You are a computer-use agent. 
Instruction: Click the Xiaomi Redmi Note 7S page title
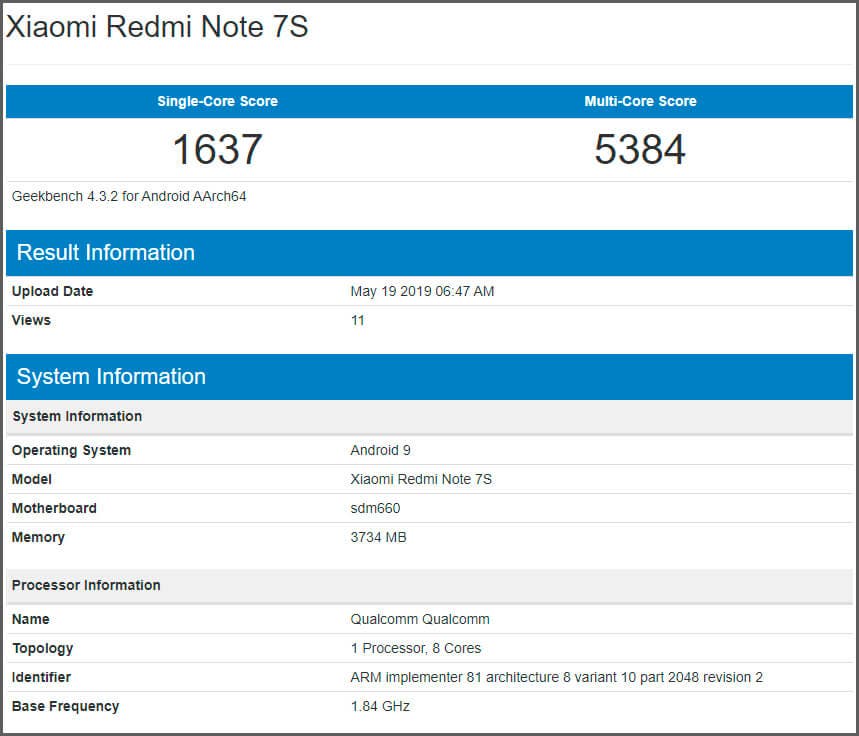(x=155, y=27)
